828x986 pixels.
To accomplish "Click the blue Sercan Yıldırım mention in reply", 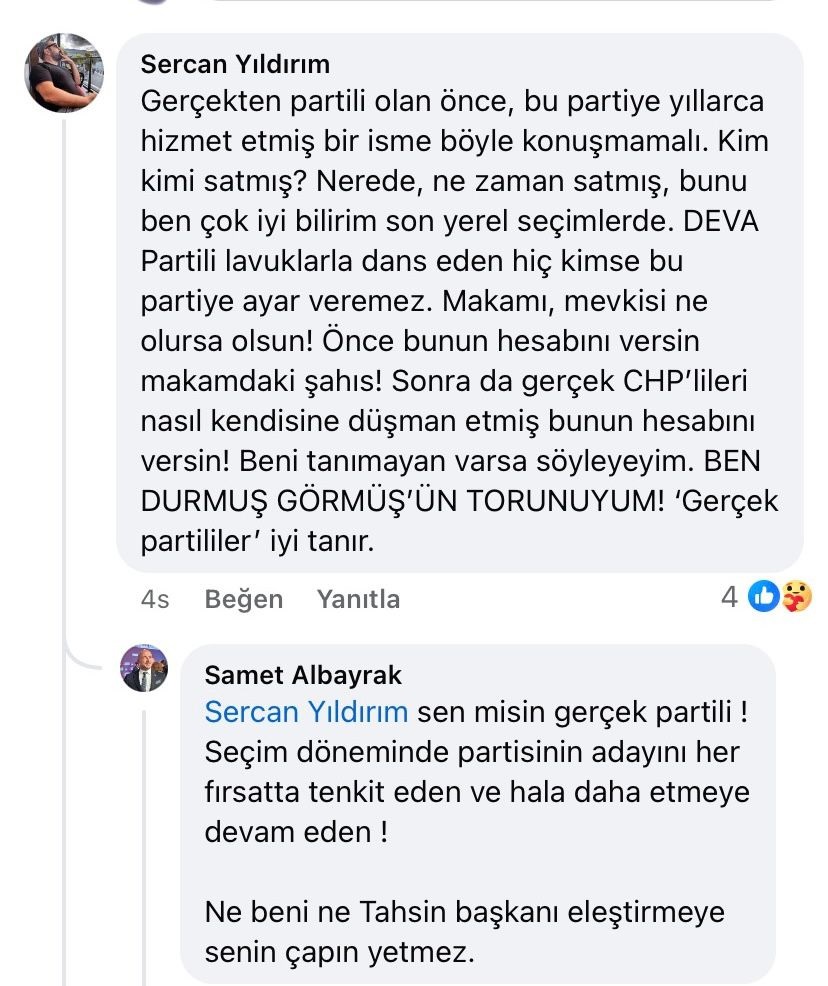I will pos(306,712).
